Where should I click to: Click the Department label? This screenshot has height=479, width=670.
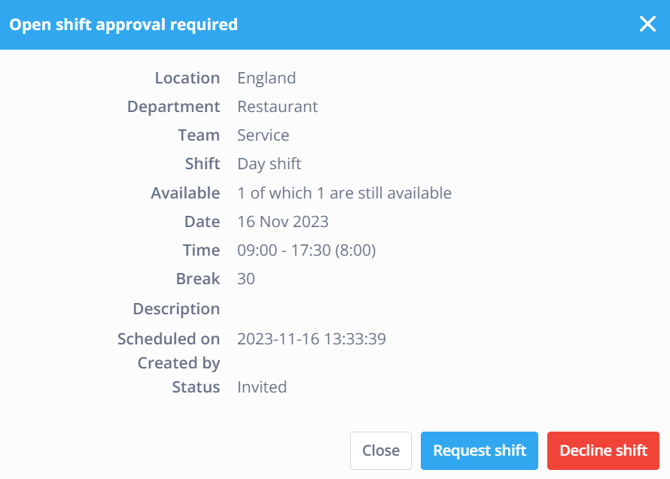point(173,107)
